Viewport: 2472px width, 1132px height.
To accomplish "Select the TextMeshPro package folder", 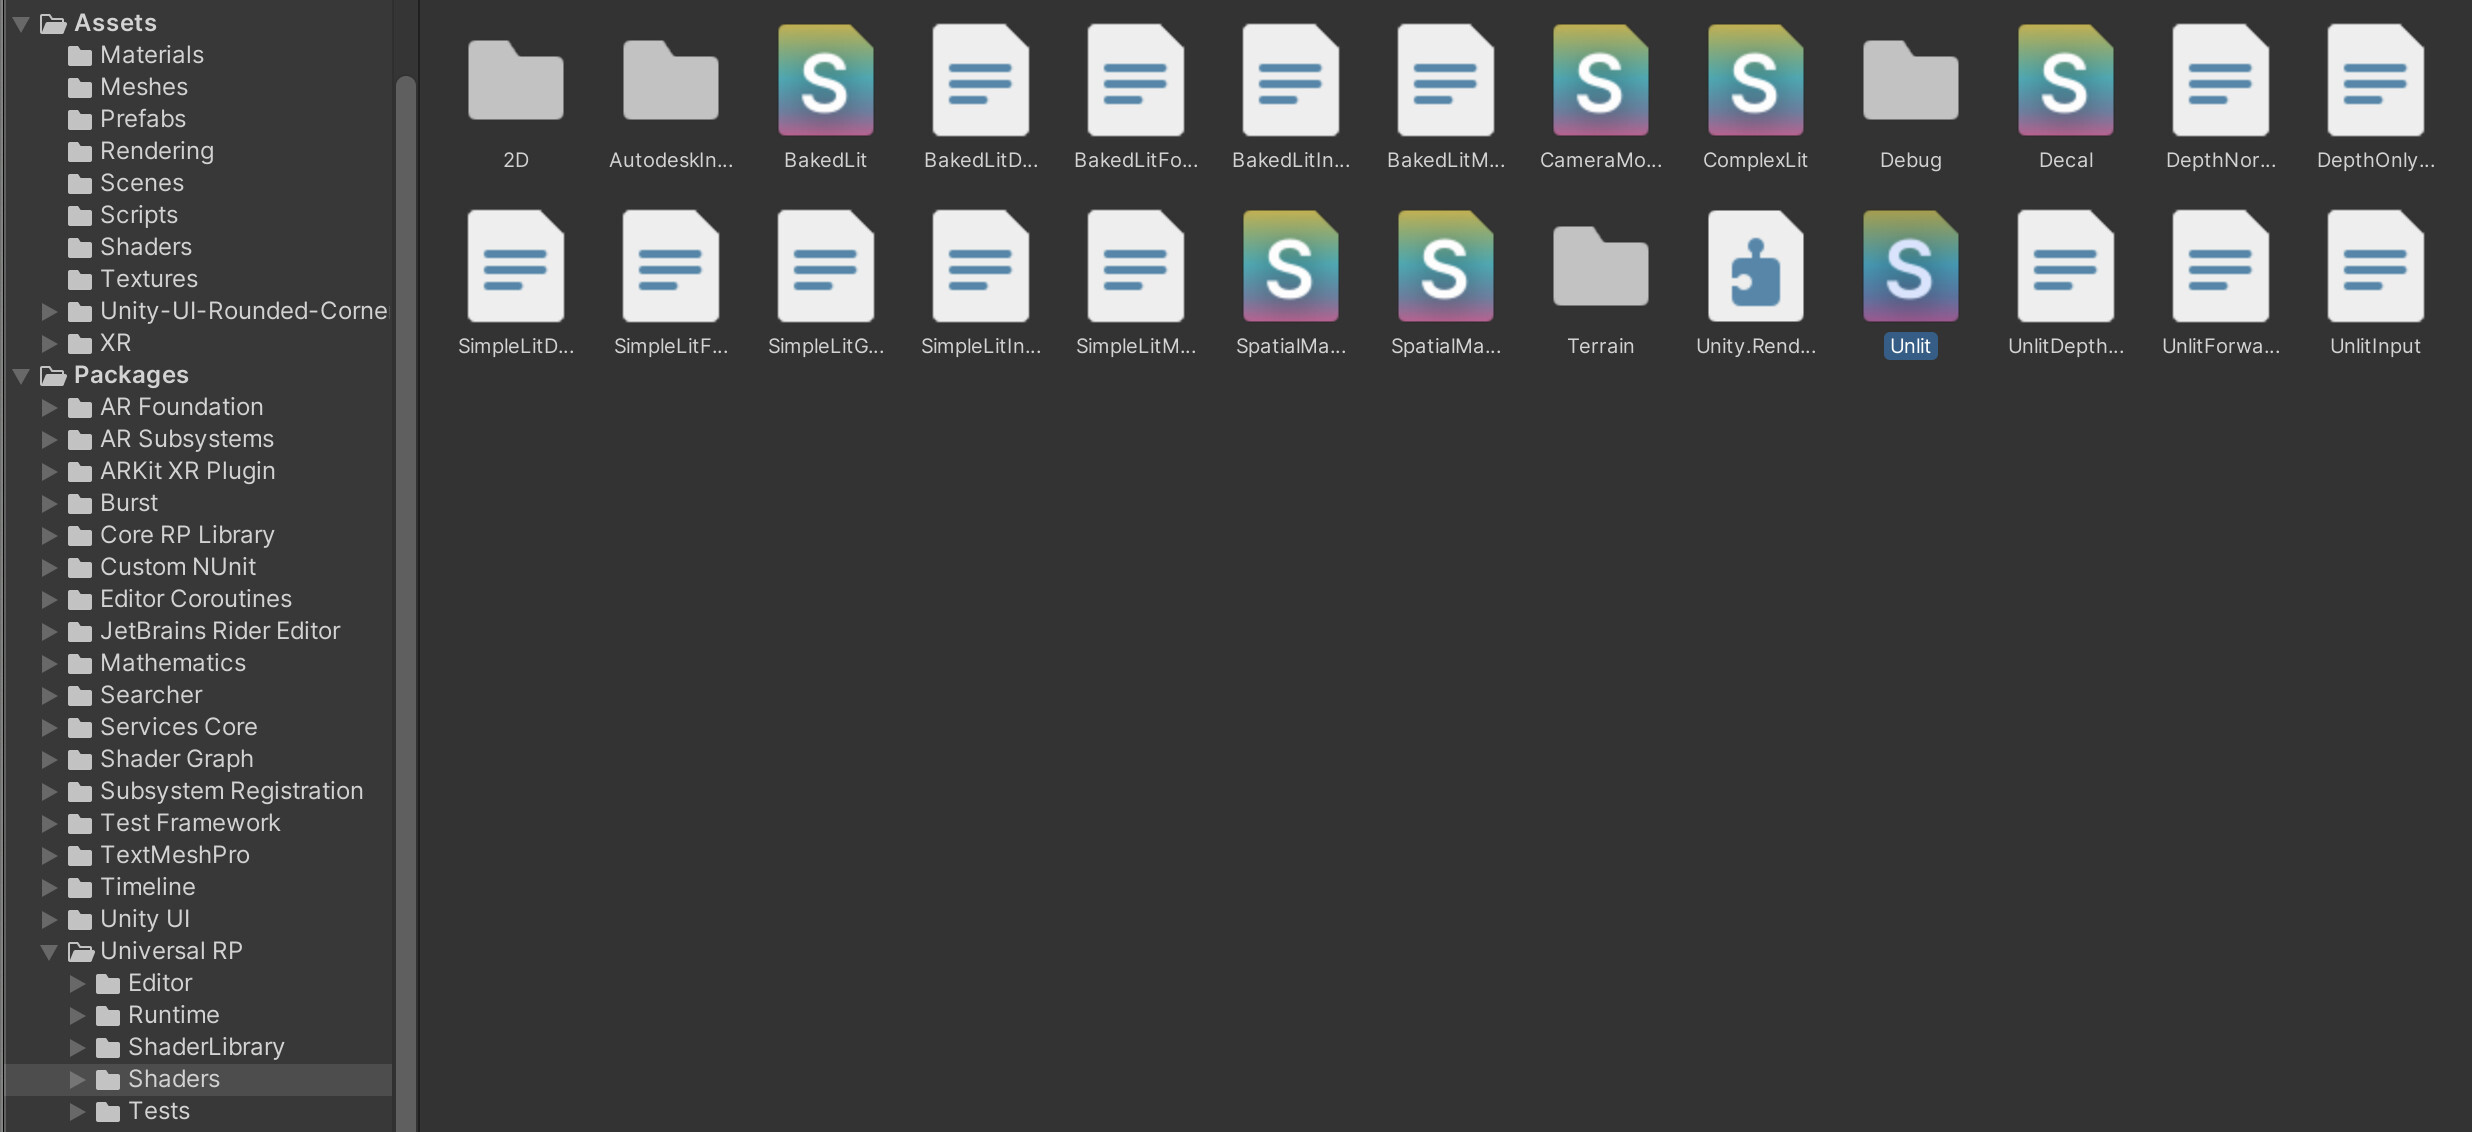I will (174, 855).
